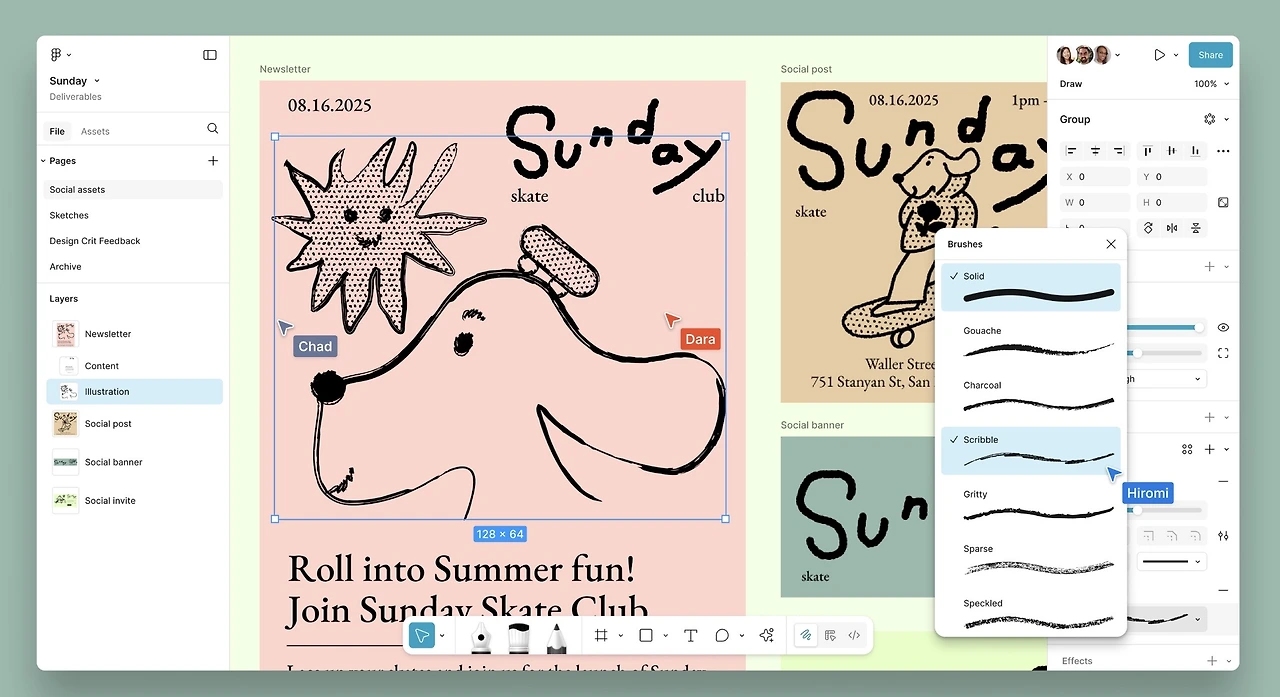Click the Align vertical centers icon
The width and height of the screenshot is (1280, 697).
(x=1171, y=151)
